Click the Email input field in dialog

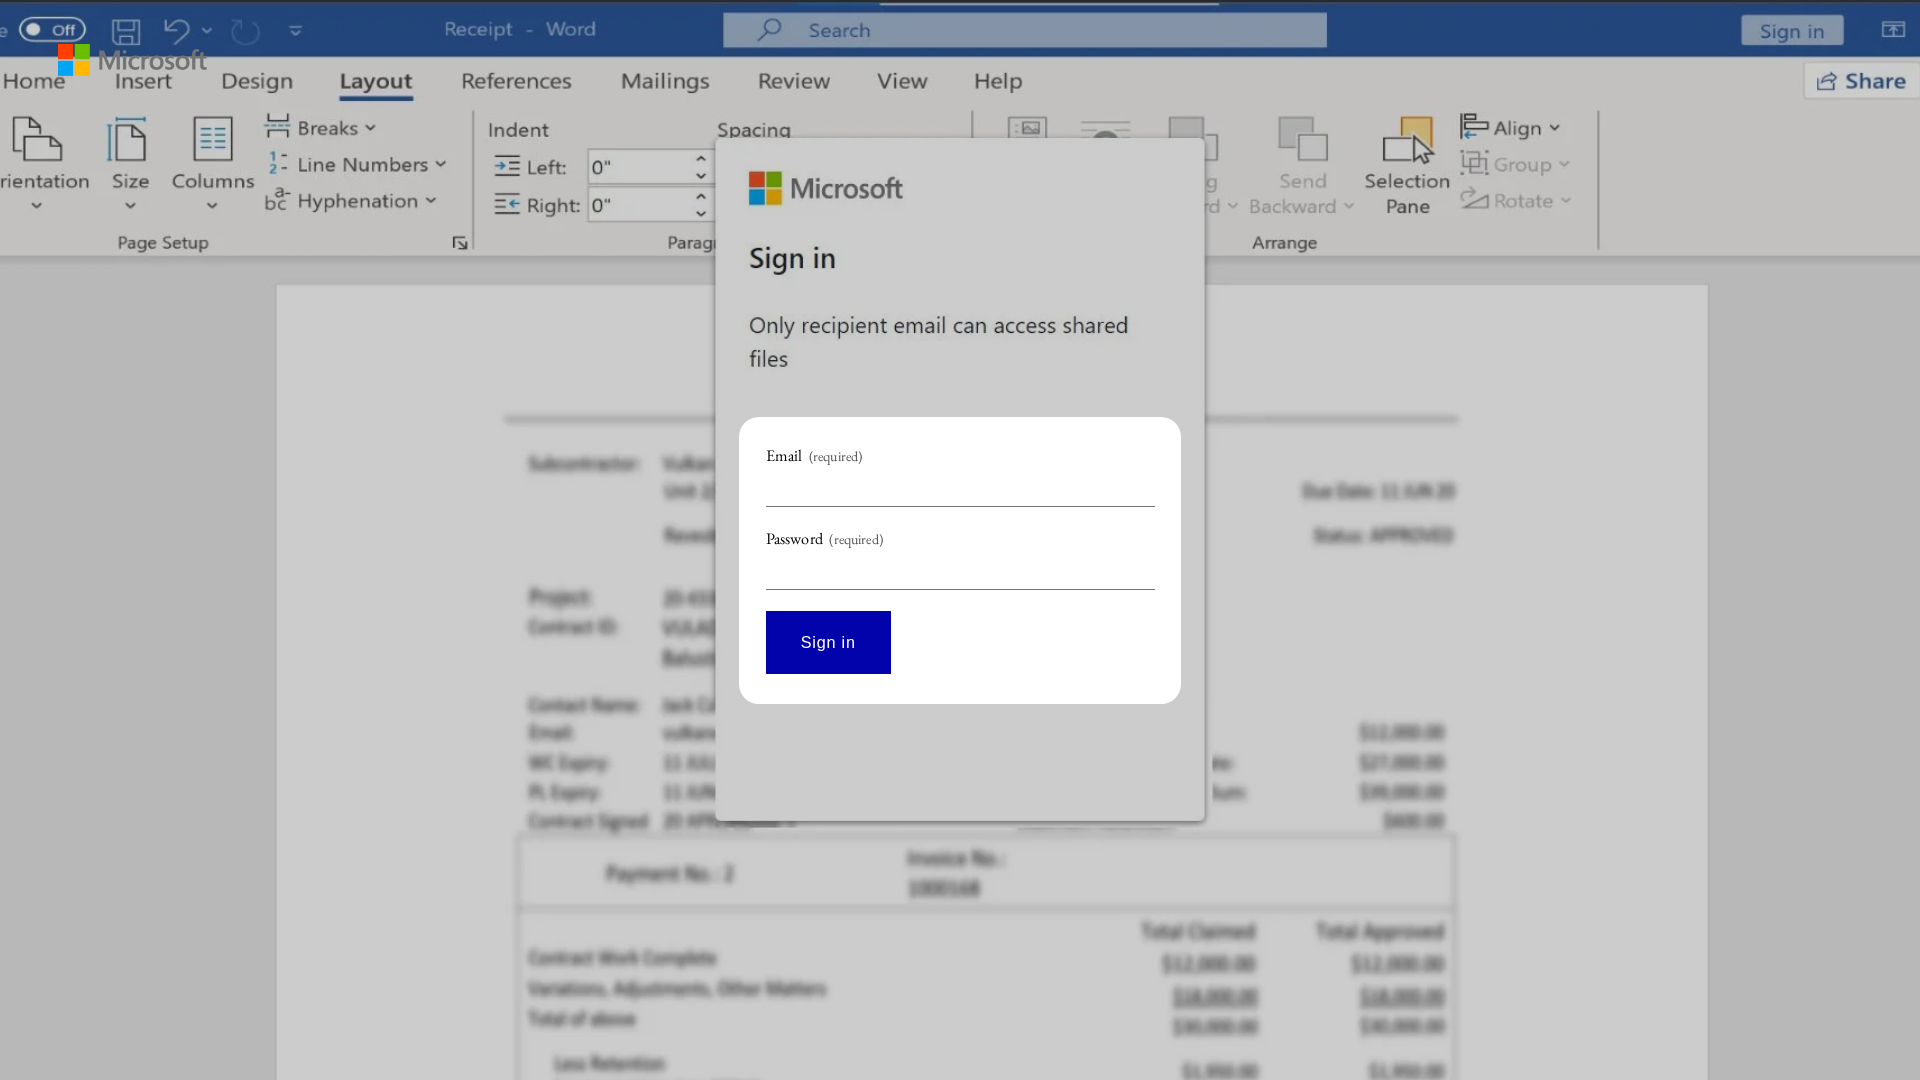tap(960, 489)
